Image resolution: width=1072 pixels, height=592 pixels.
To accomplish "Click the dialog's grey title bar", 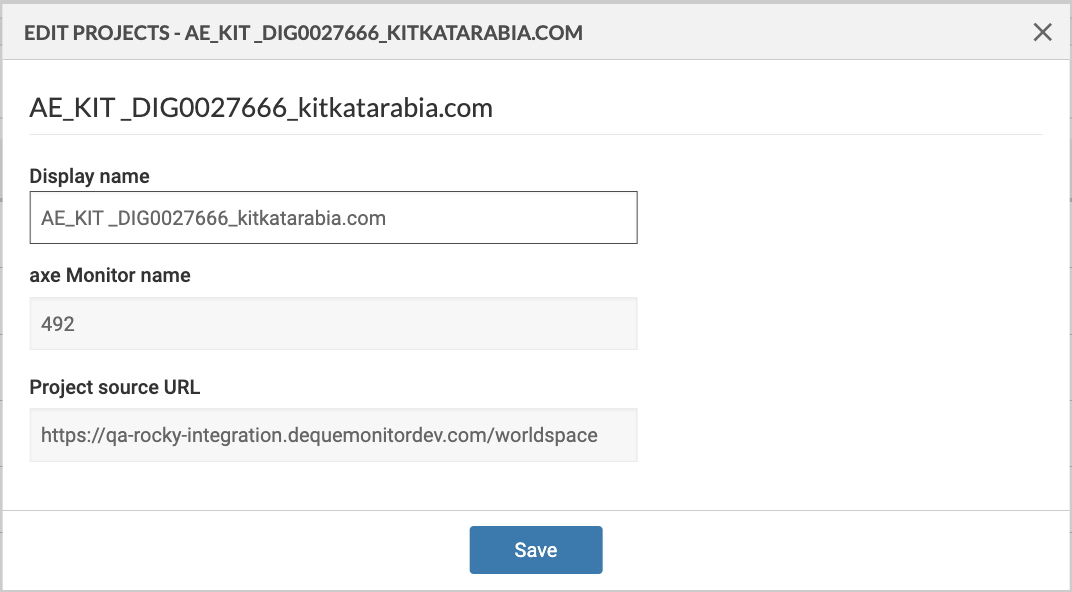I will pyautogui.click(x=800, y=33).
